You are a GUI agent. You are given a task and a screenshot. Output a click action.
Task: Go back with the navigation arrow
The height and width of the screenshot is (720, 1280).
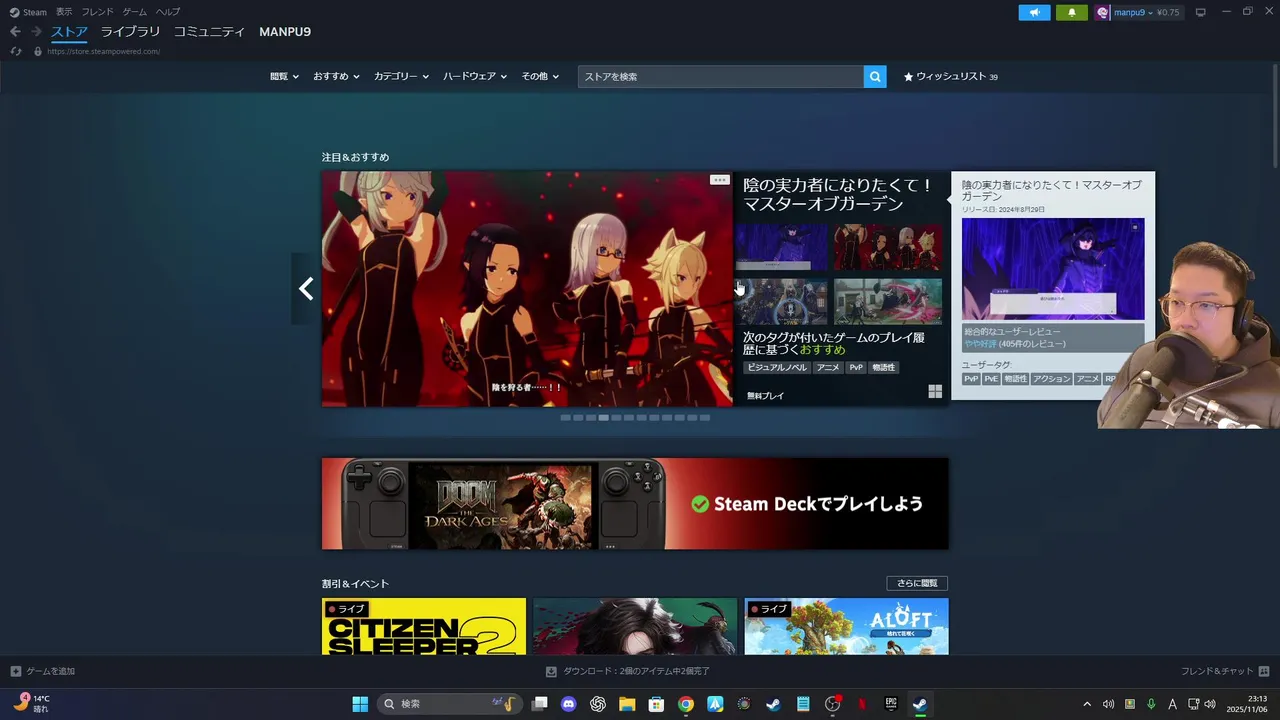coord(15,32)
